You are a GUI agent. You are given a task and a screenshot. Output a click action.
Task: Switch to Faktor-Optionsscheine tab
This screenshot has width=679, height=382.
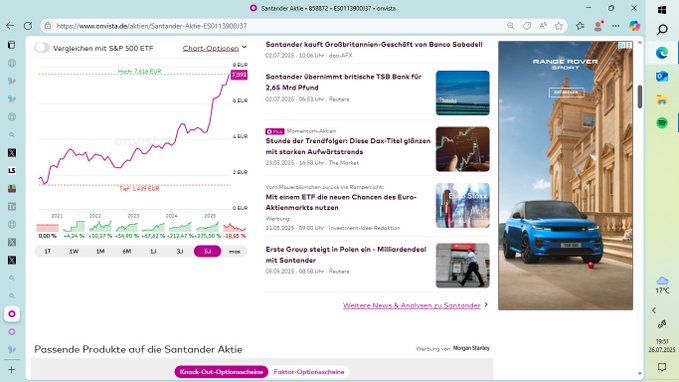(x=309, y=372)
